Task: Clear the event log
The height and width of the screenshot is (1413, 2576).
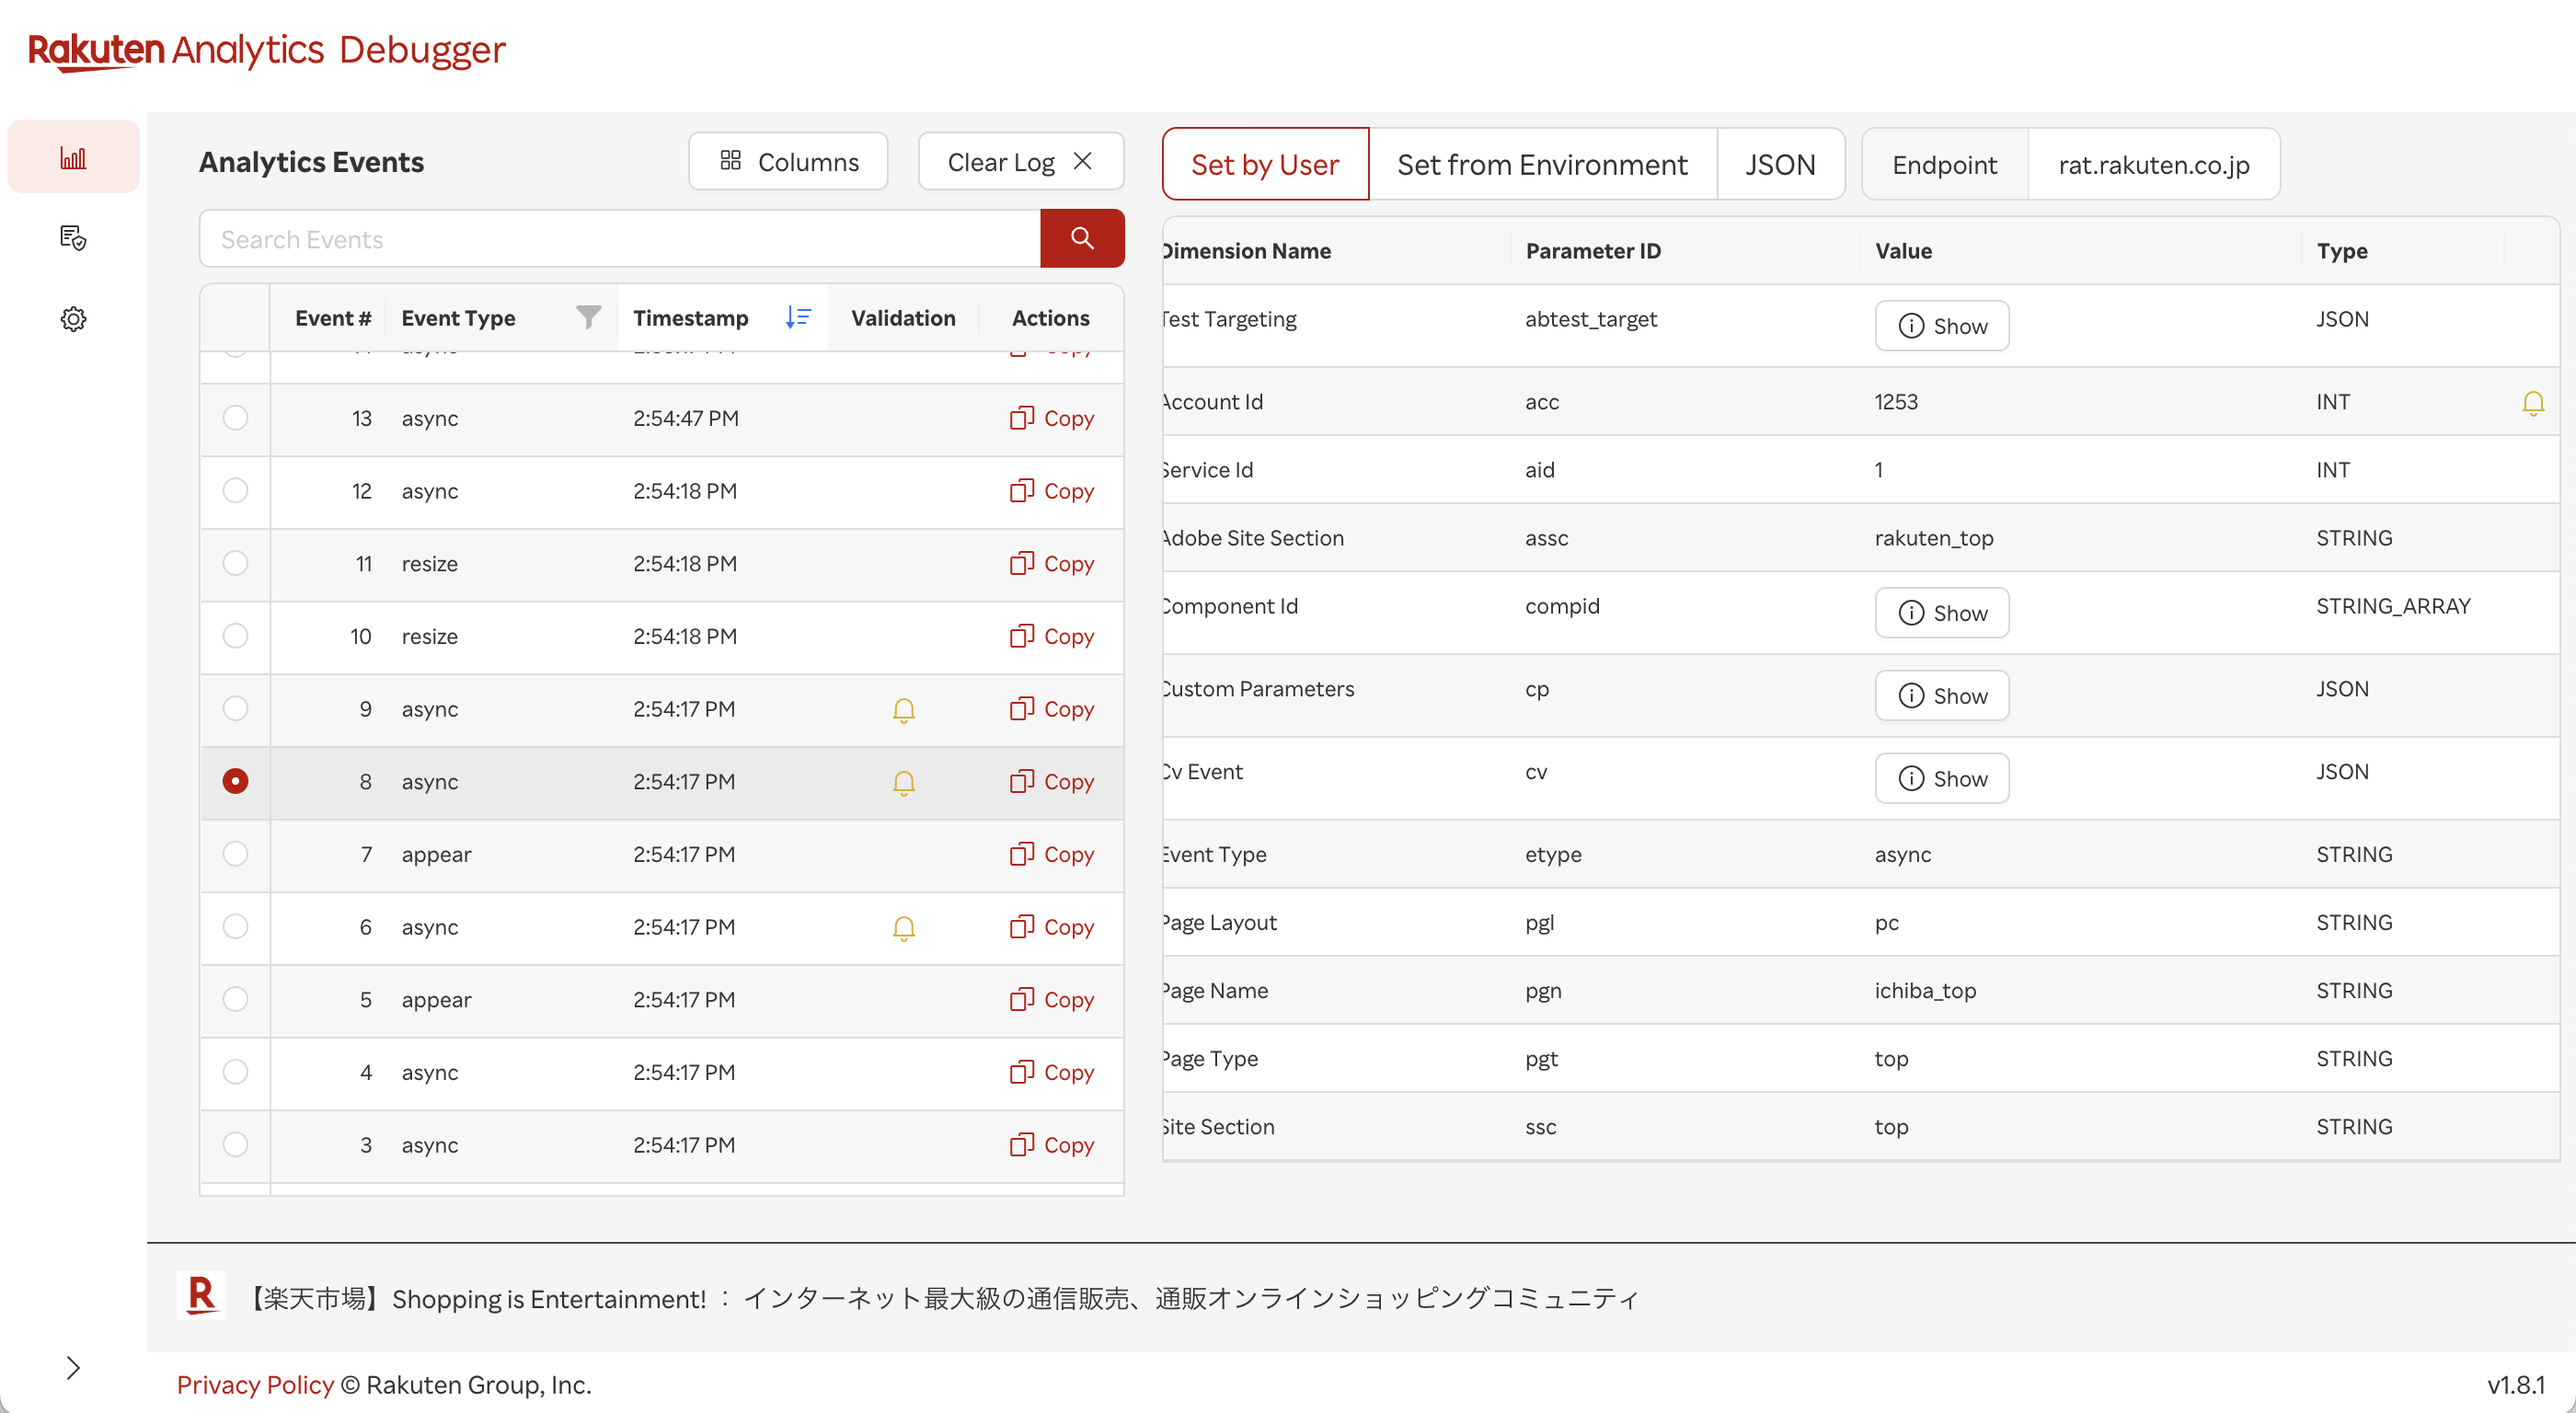Action: pos(1020,161)
